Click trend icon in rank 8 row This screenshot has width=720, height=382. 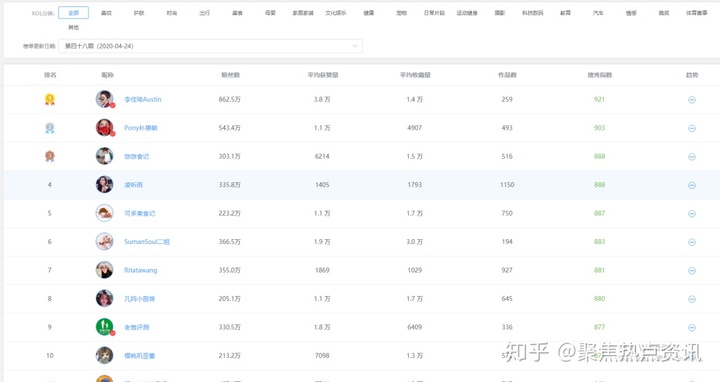click(x=692, y=299)
